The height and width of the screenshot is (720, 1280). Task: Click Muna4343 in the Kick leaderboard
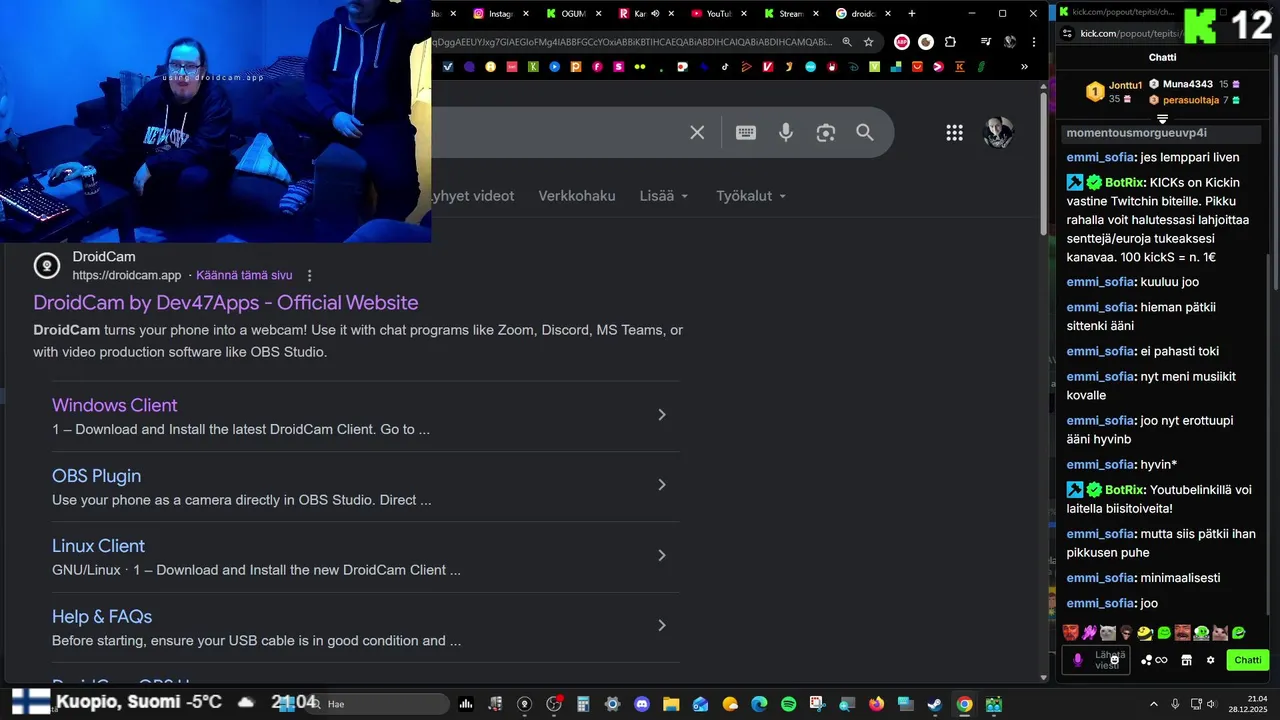pyautogui.click(x=1187, y=84)
